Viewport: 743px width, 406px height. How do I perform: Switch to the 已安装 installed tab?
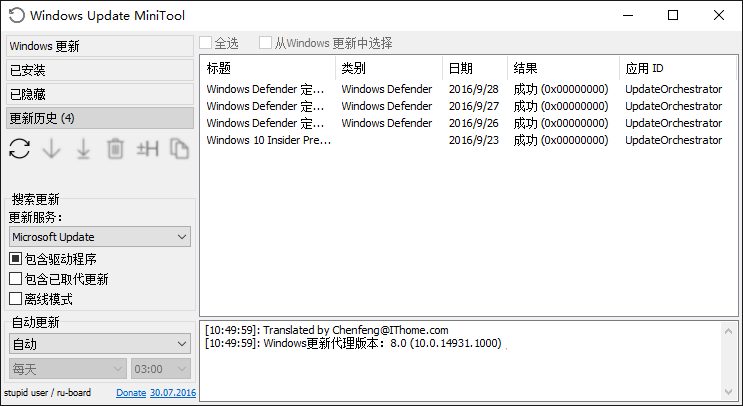coord(100,70)
